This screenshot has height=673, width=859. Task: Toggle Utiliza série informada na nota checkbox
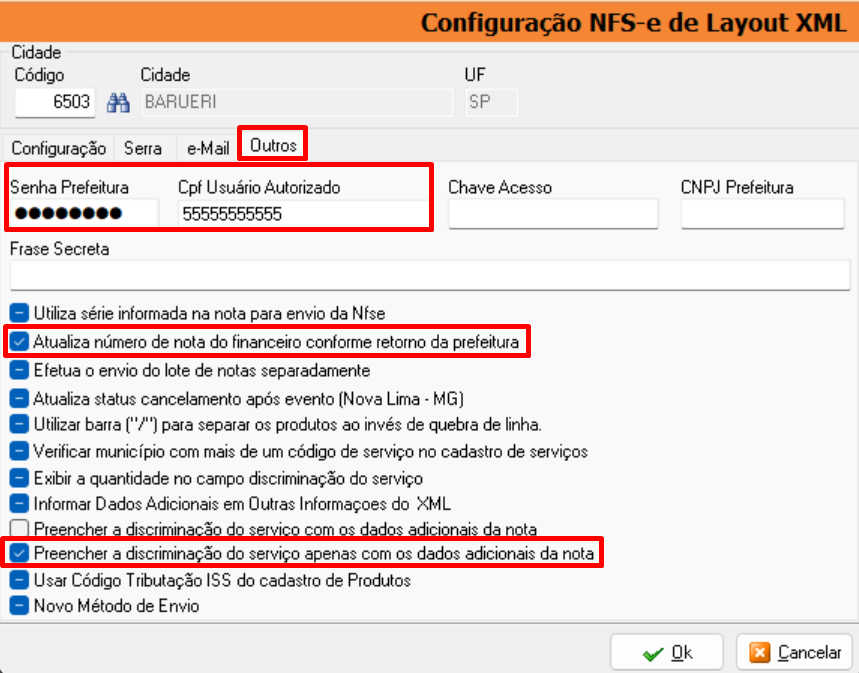[x=19, y=313]
